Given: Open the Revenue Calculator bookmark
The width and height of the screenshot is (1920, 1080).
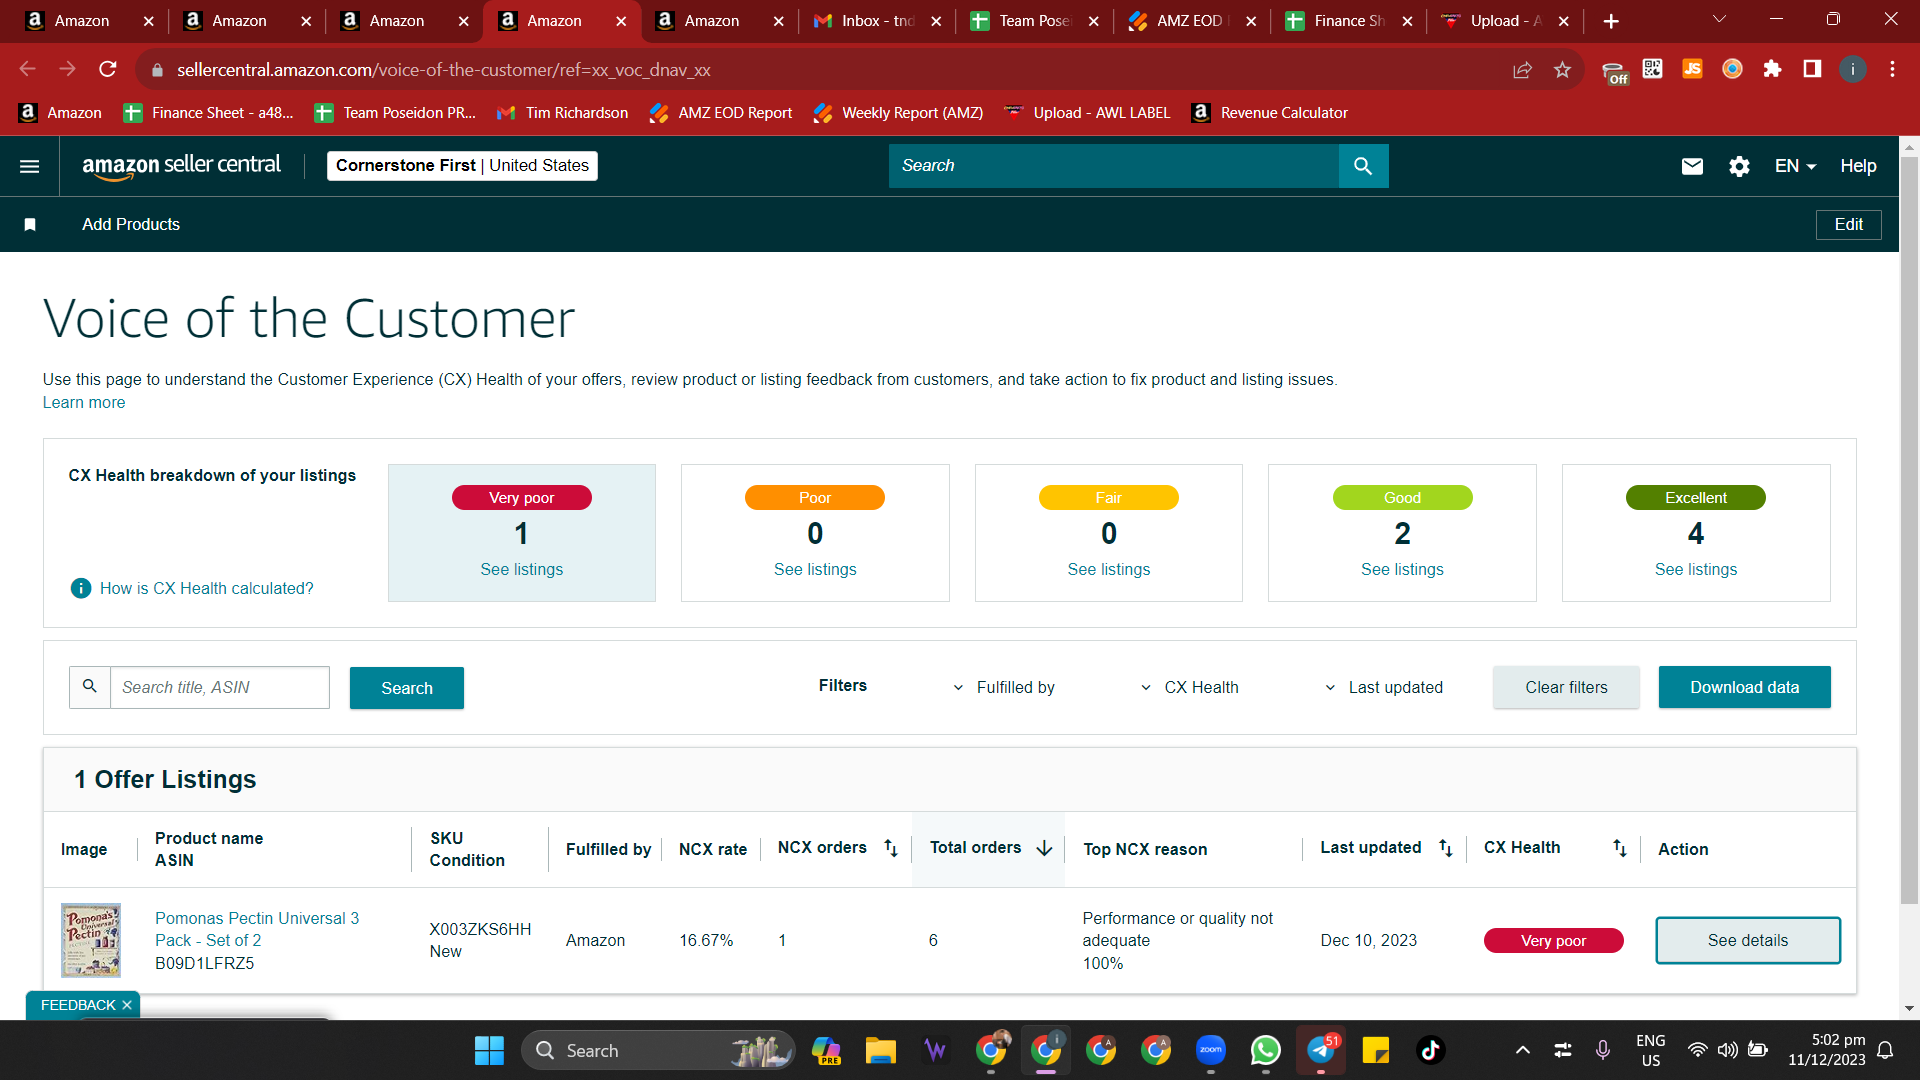Looking at the screenshot, I should point(1270,113).
